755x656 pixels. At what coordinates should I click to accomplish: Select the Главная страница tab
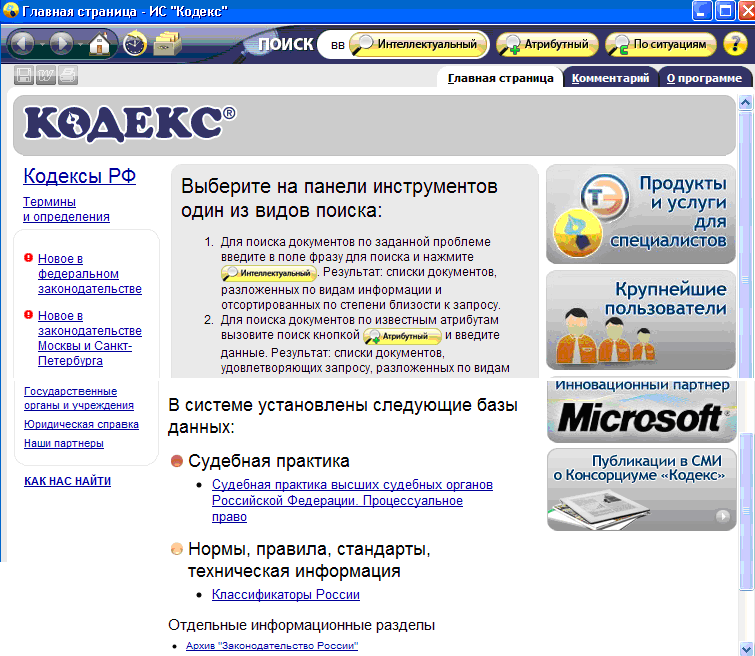click(500, 78)
